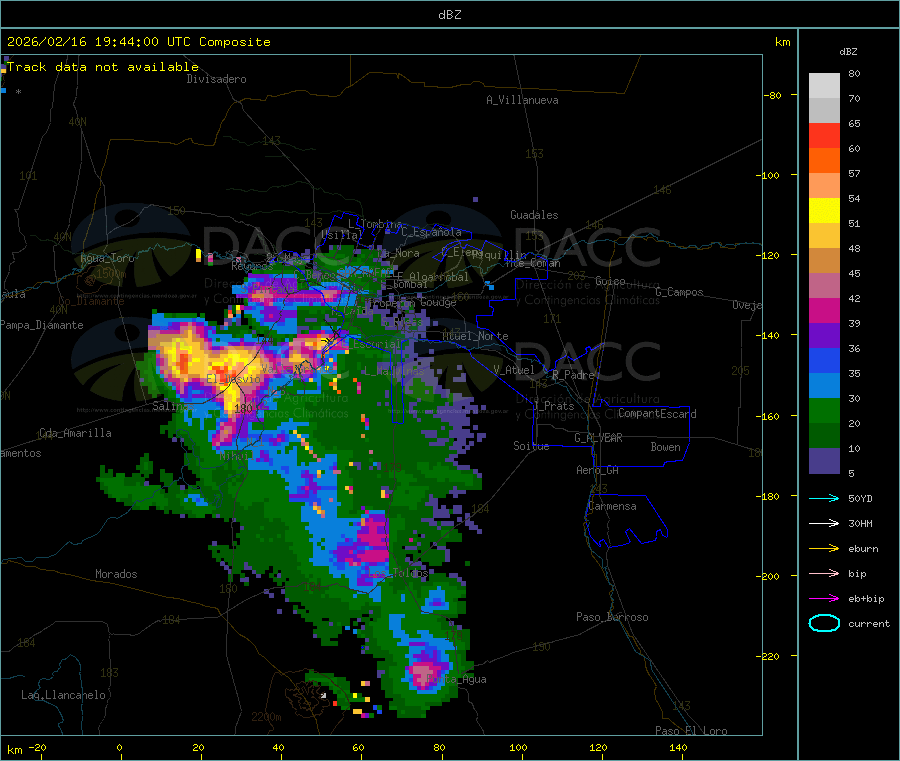Viewport: 900px width, 761px height.
Task: Click the 'Paso_Barroso' place label
Action: coord(612,617)
